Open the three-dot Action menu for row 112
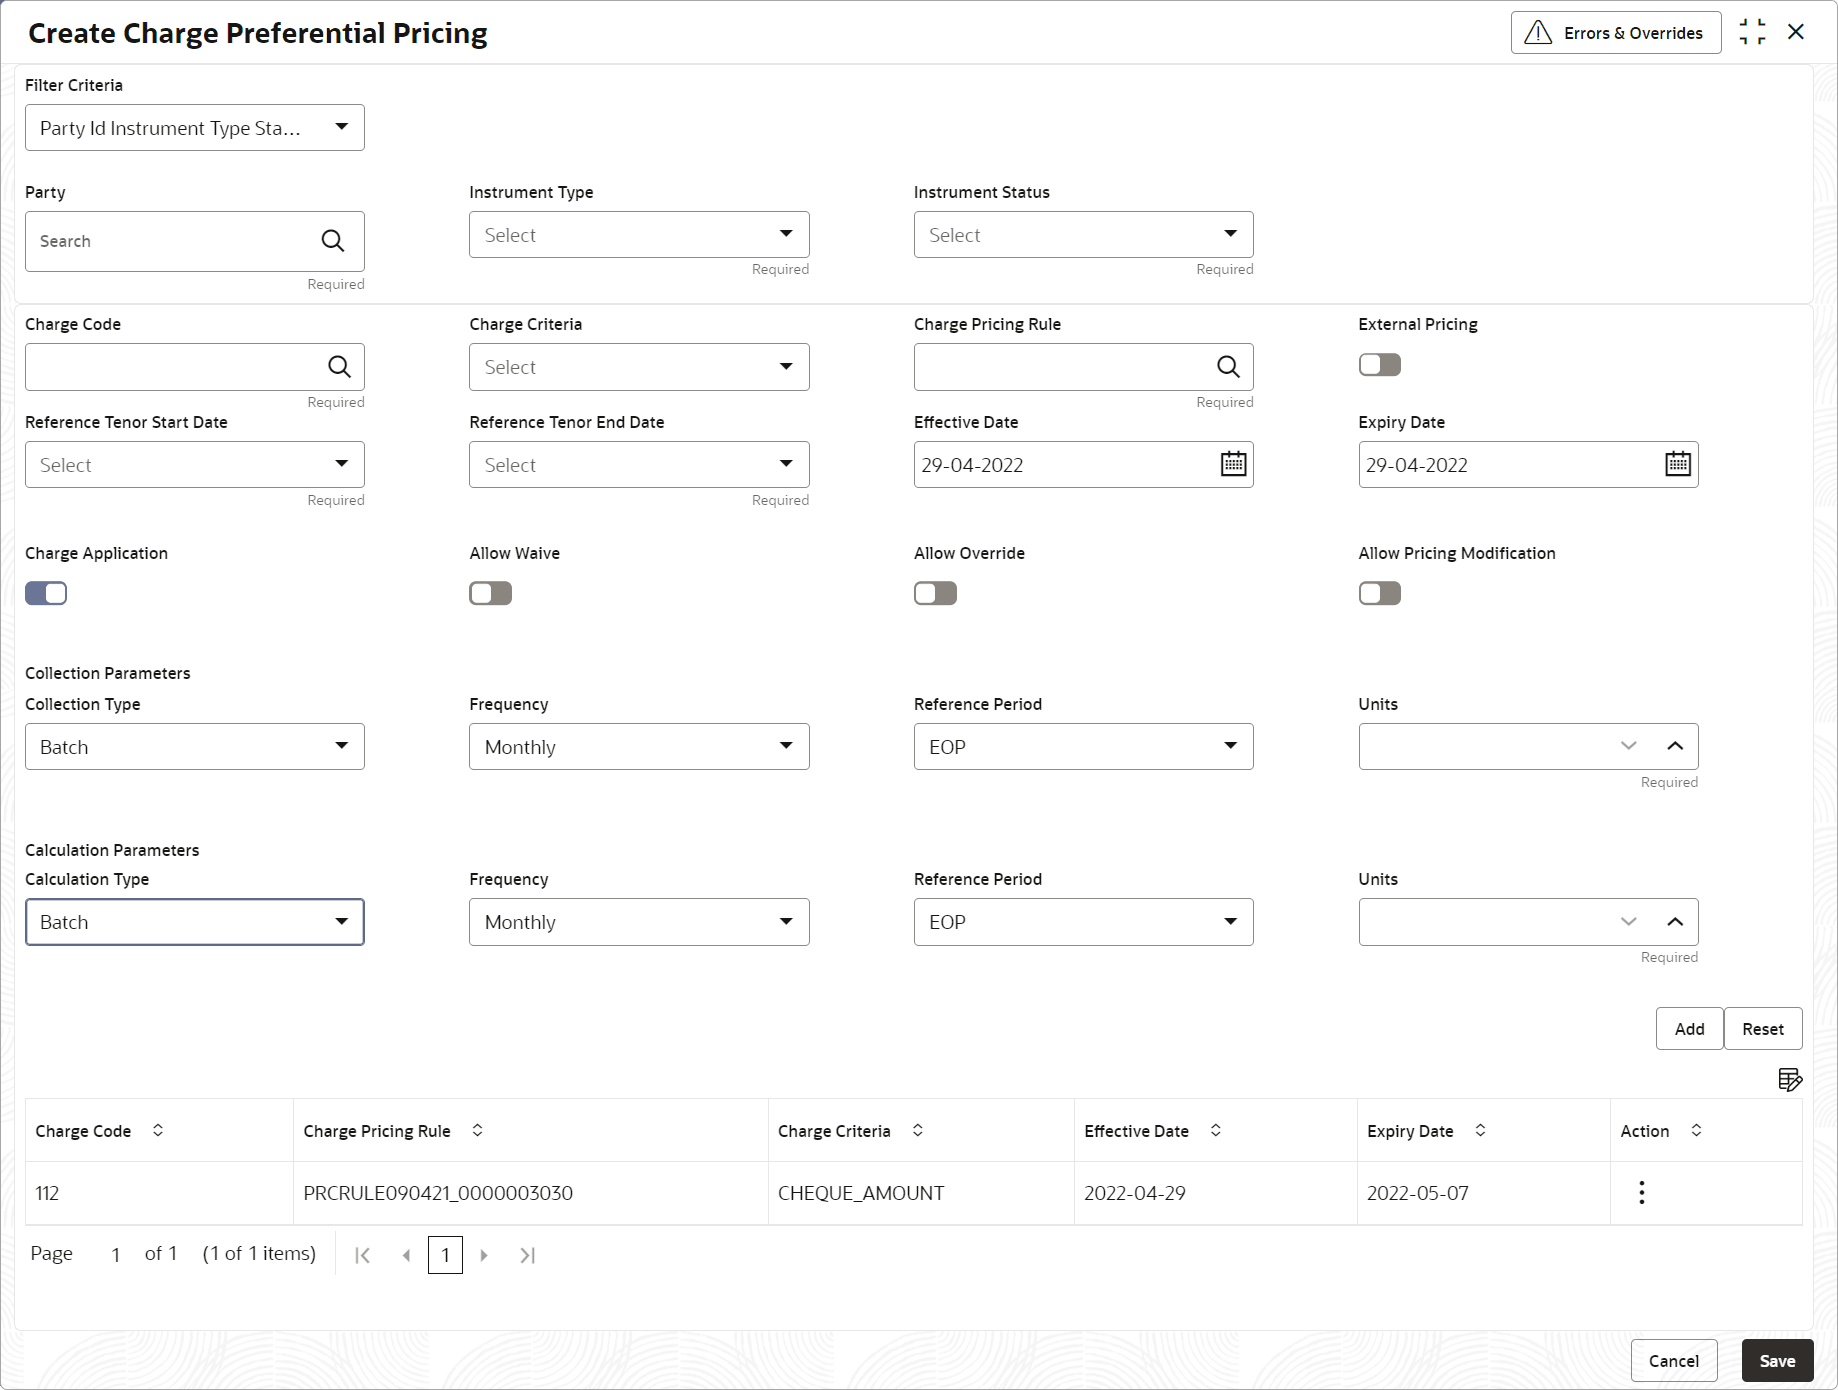The image size is (1838, 1390). click(1641, 1192)
